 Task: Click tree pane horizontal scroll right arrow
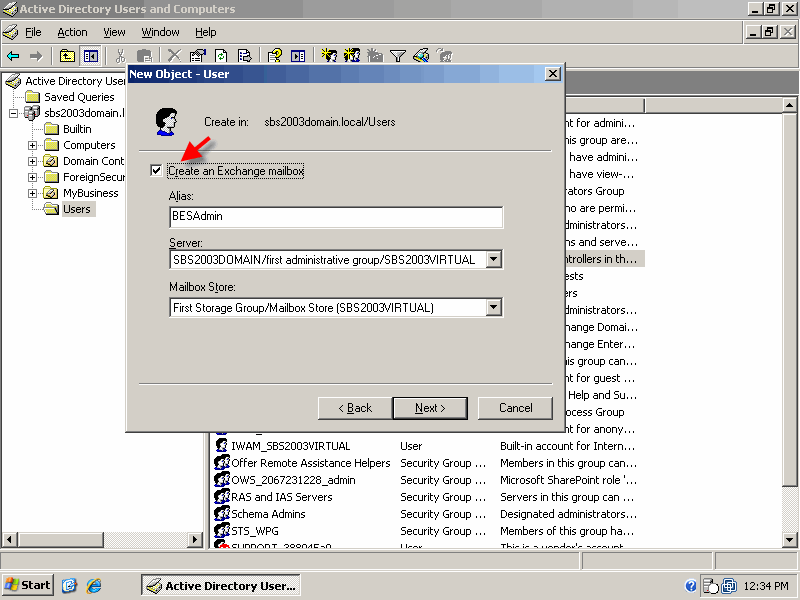[194, 539]
